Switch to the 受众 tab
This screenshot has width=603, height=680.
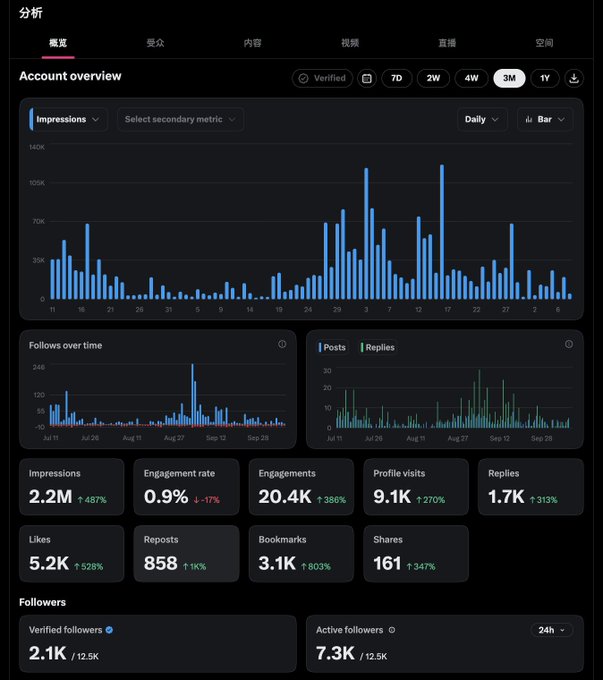click(155, 43)
